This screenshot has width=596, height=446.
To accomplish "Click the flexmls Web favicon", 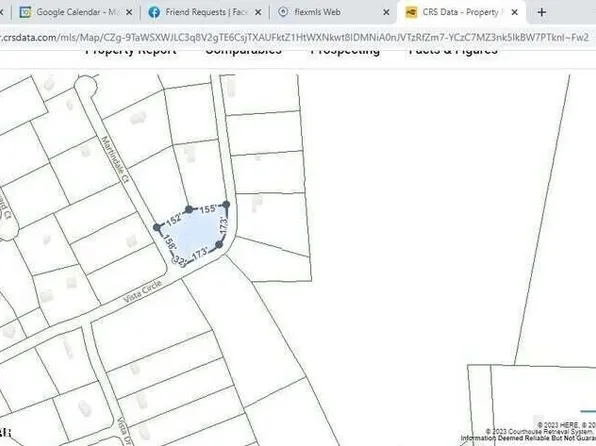I will tap(283, 12).
